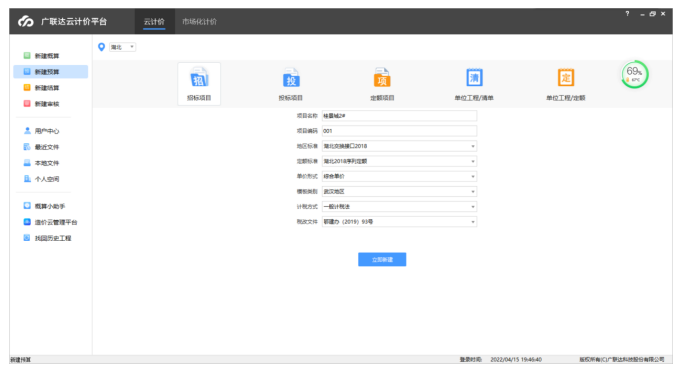The image size is (682, 370).
Task: Click the 广联达云计价平台 logo icon
Action: [x=26, y=21]
